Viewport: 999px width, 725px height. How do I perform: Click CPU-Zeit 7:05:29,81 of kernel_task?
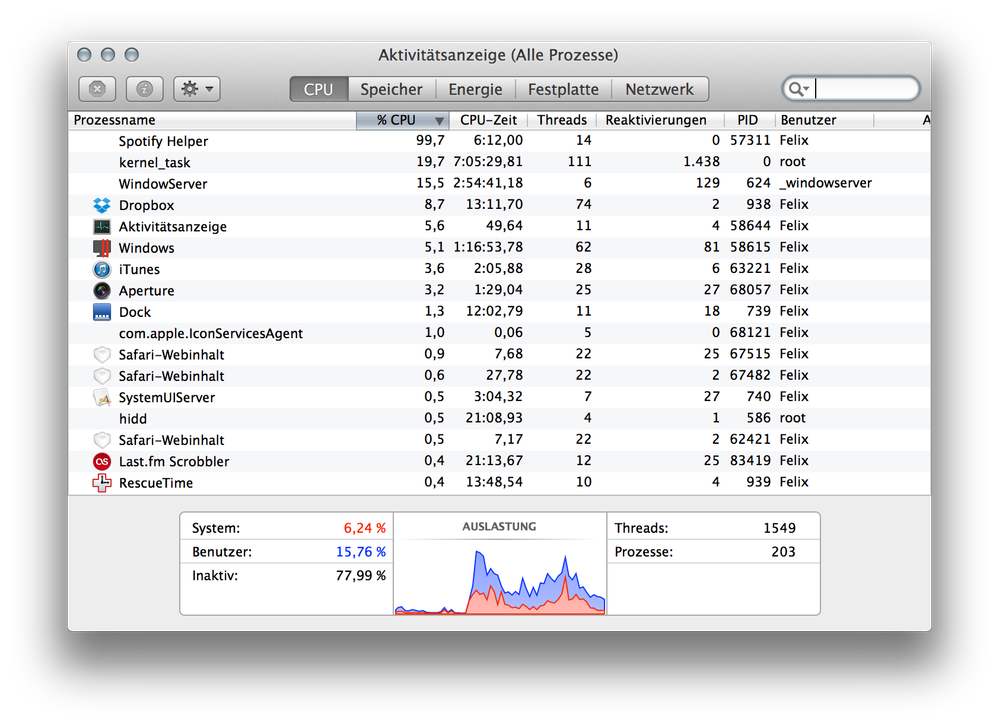[488, 162]
